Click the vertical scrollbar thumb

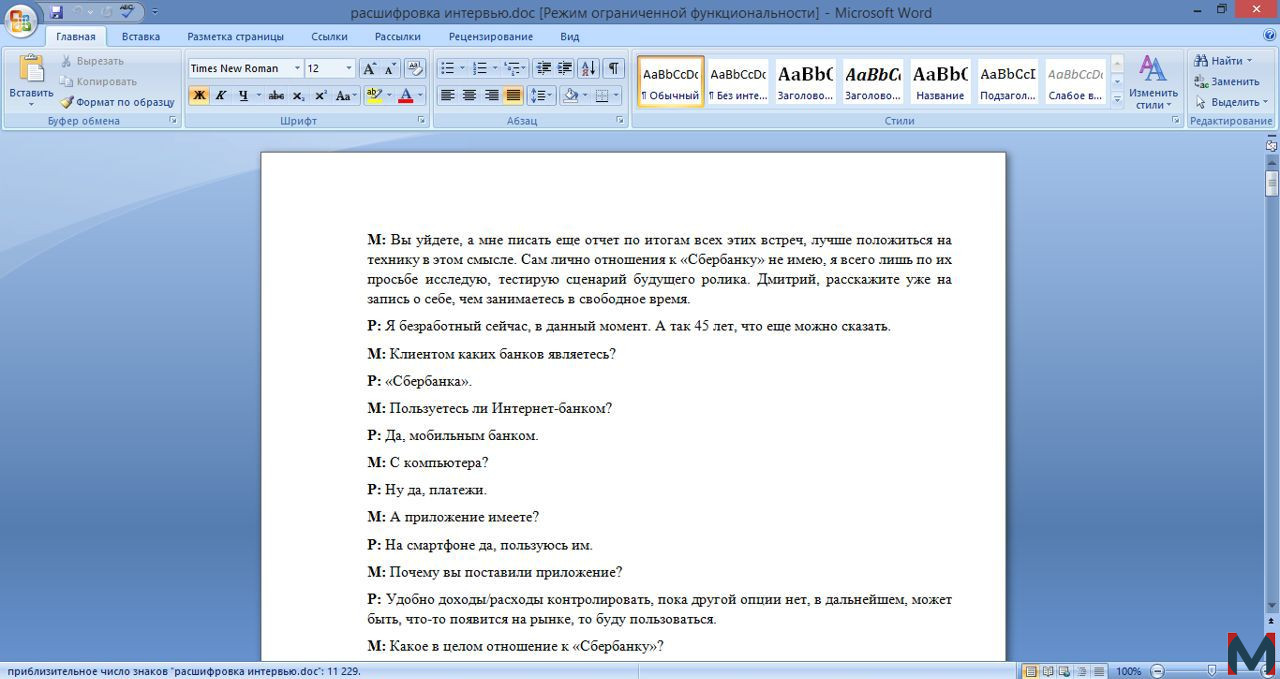pyautogui.click(x=1272, y=183)
